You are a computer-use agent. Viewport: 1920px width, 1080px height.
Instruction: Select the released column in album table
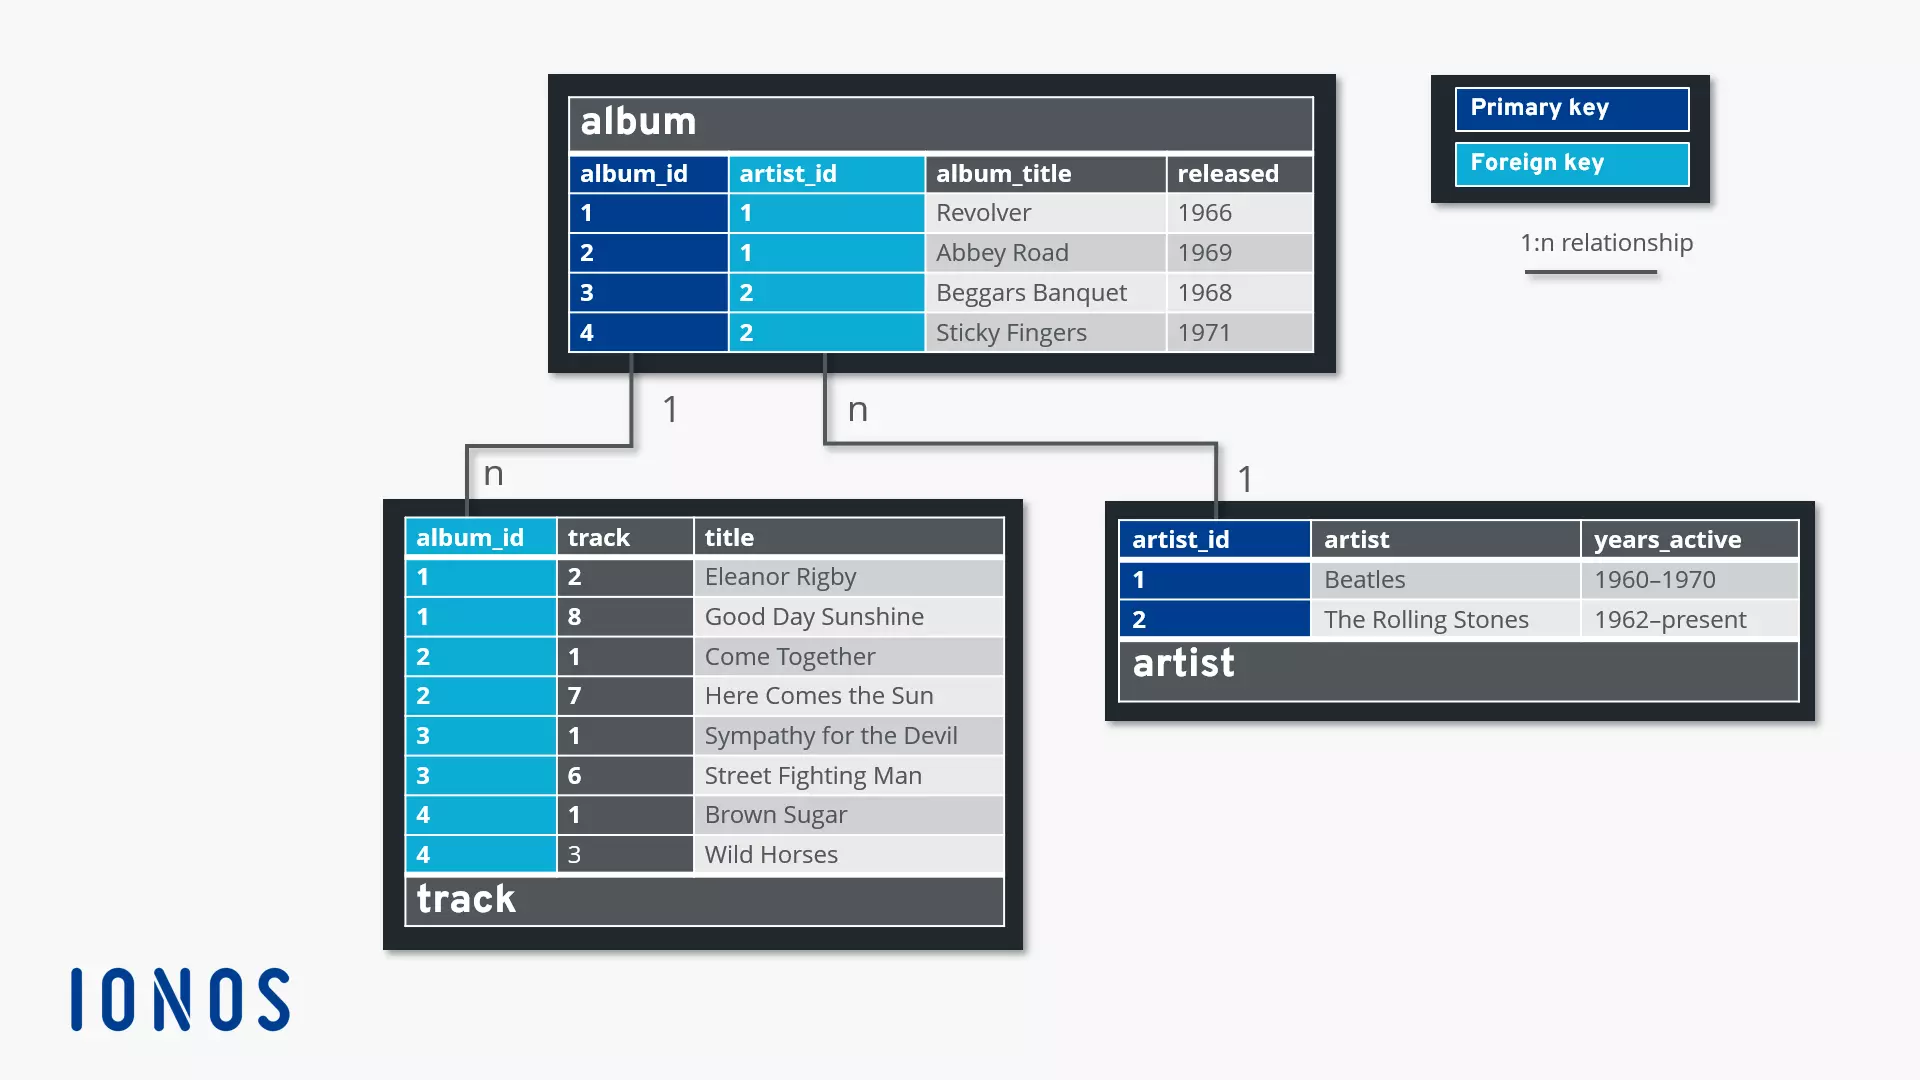click(x=1229, y=173)
